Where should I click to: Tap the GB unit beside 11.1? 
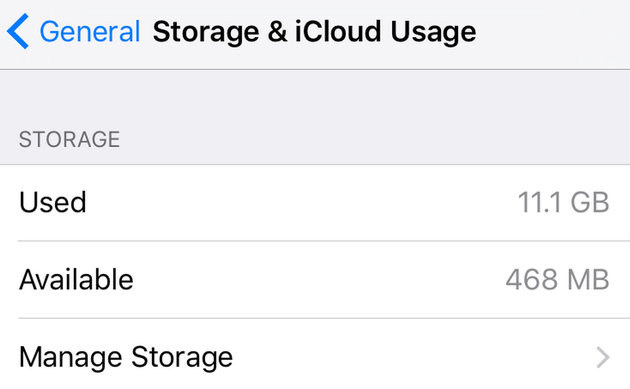tap(590, 202)
